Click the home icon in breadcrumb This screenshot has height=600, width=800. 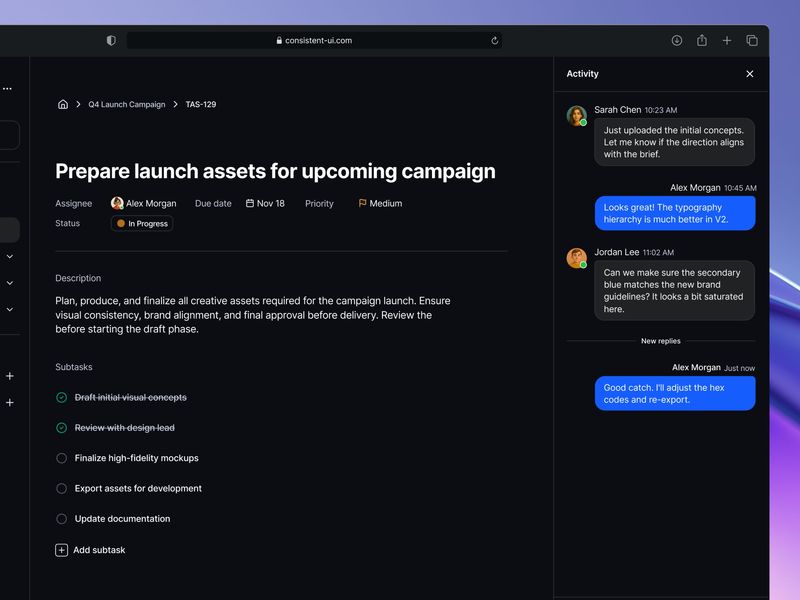63,104
